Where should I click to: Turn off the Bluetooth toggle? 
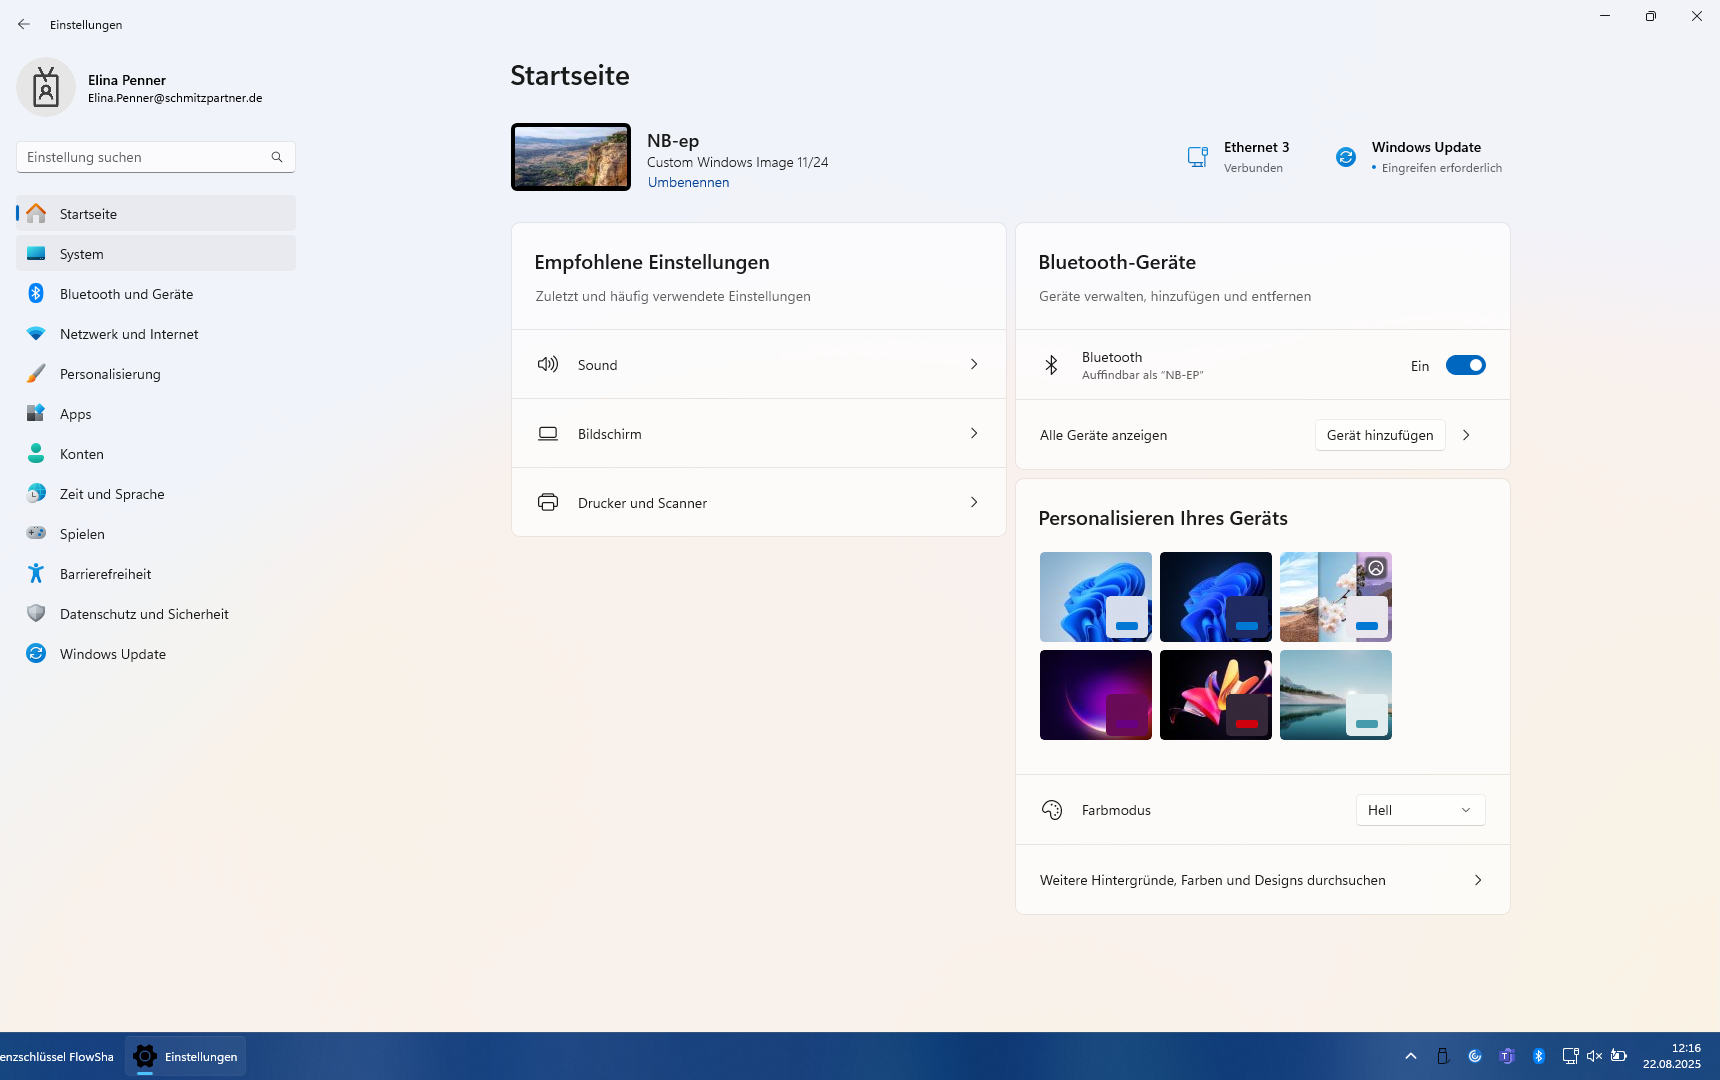click(1465, 365)
